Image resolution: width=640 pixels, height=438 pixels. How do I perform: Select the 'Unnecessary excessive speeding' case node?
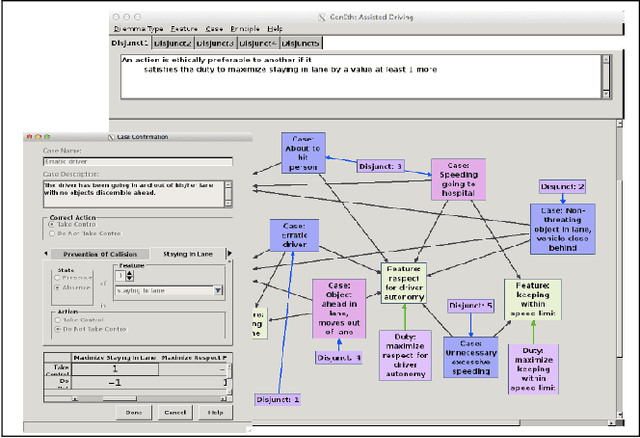470,357
